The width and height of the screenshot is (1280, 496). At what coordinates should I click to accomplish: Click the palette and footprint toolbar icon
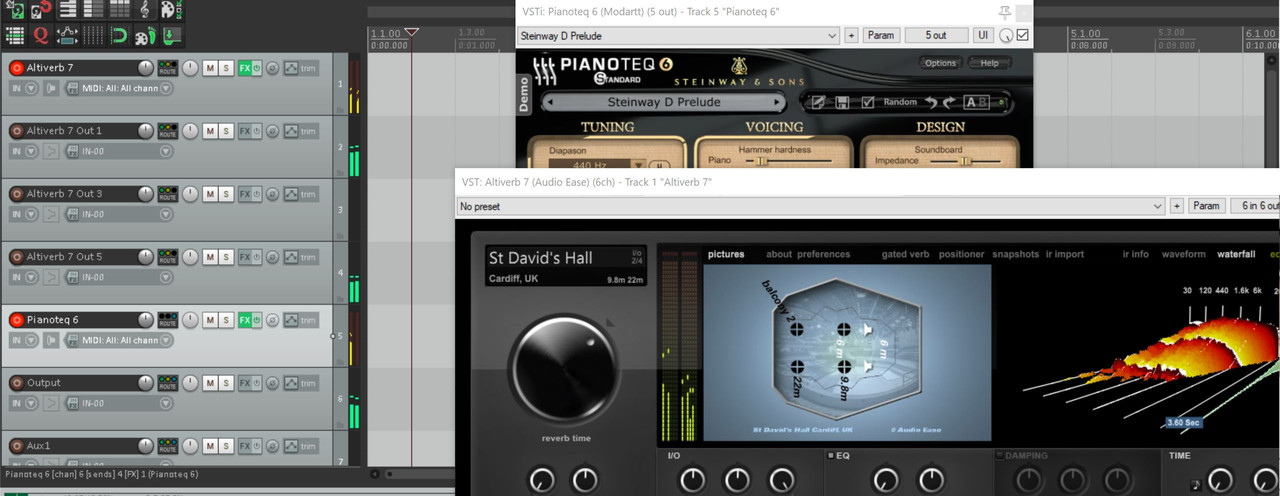click(x=145, y=36)
